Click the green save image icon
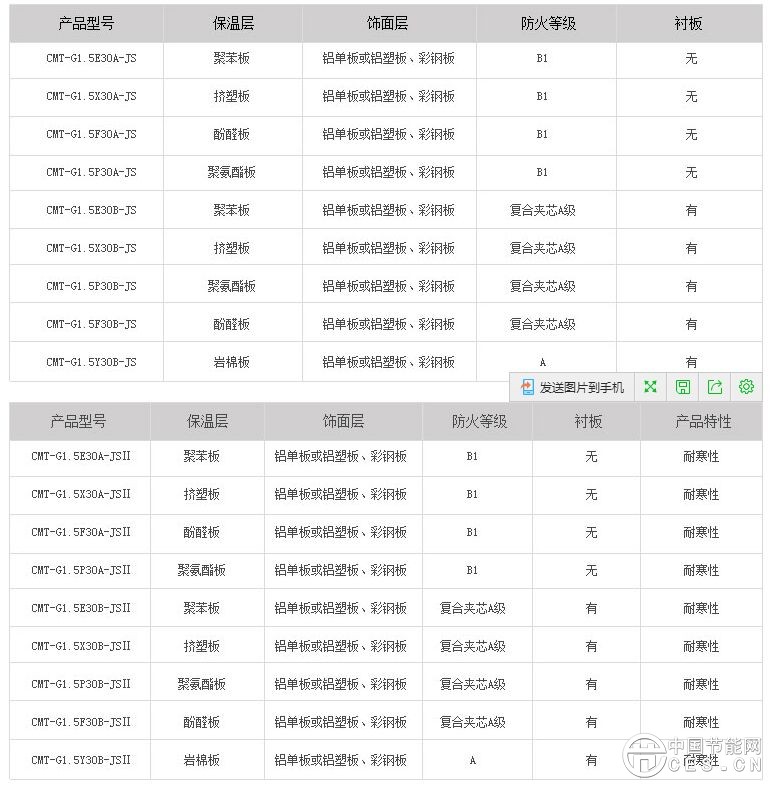This screenshot has height=789, width=772. coord(682,387)
